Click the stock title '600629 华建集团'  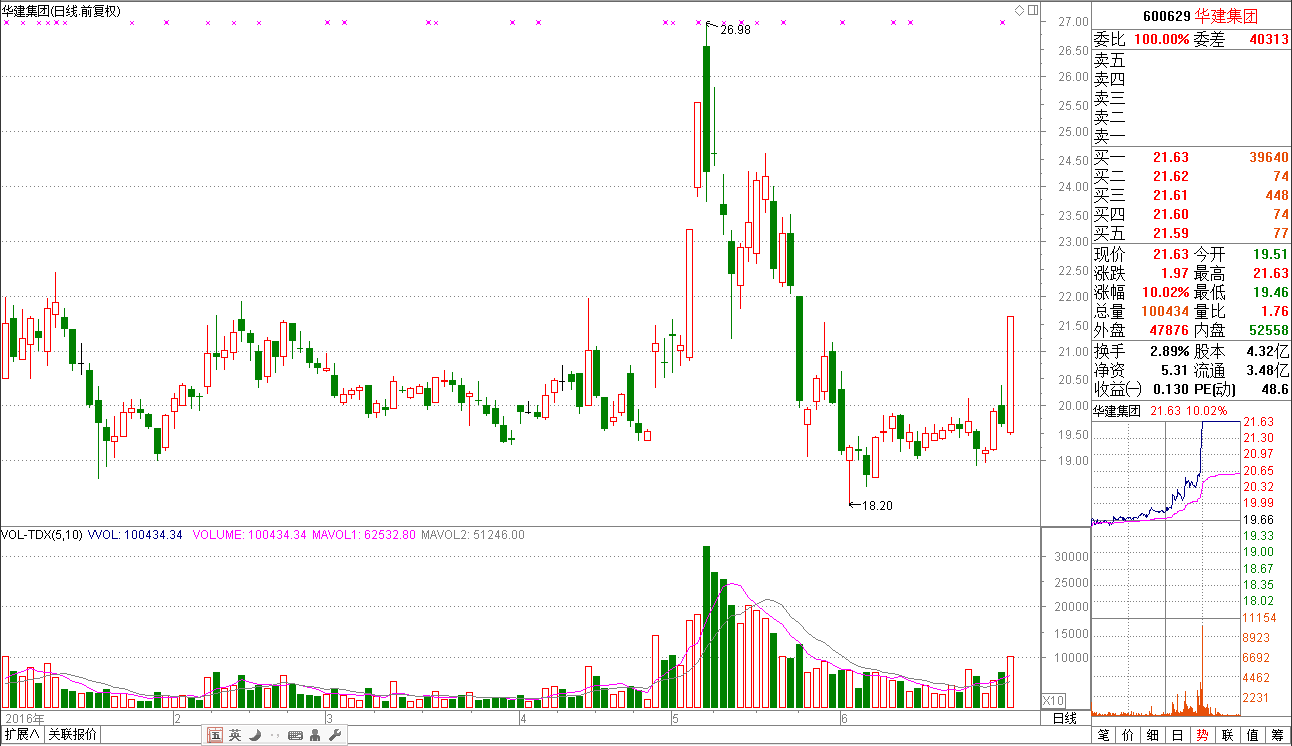click(x=1200, y=16)
